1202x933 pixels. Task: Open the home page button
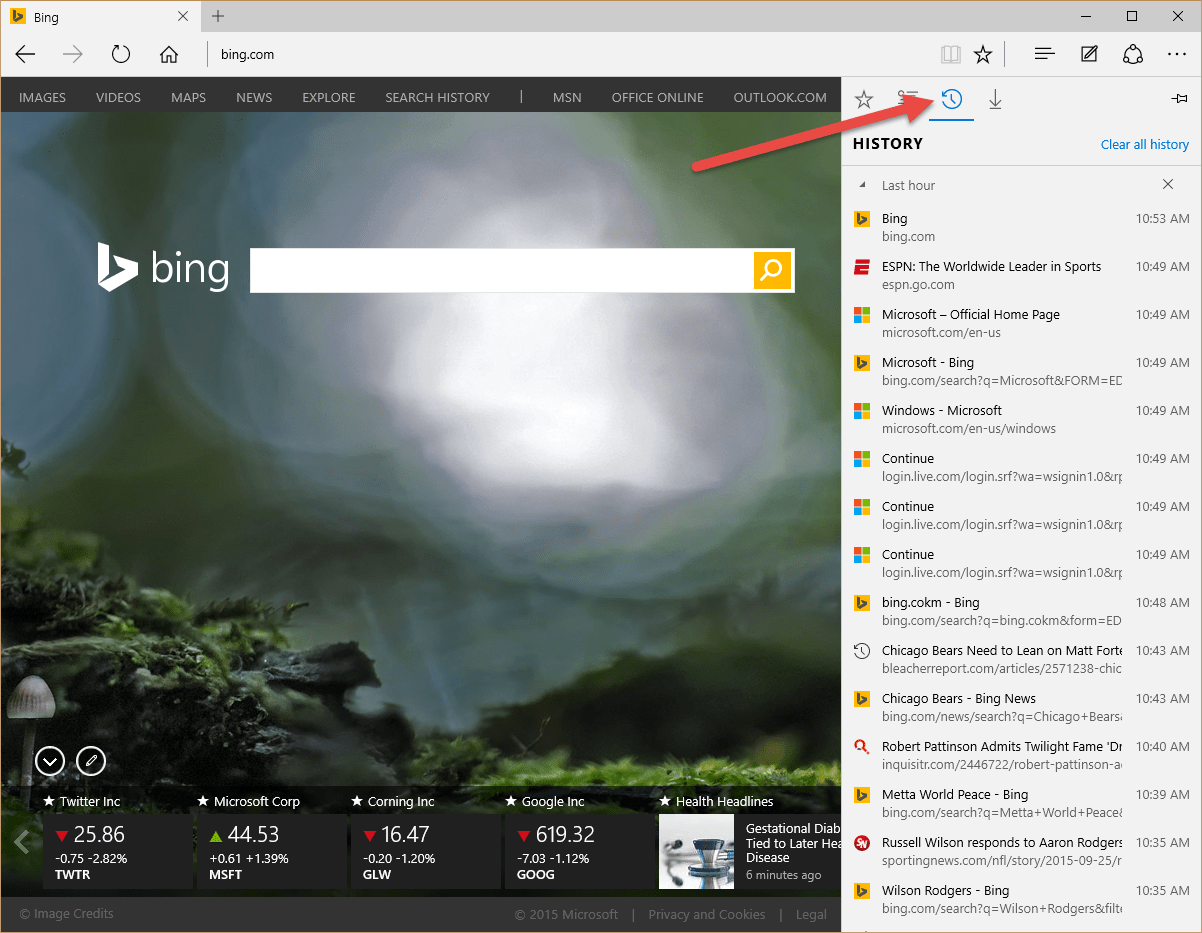pos(169,54)
